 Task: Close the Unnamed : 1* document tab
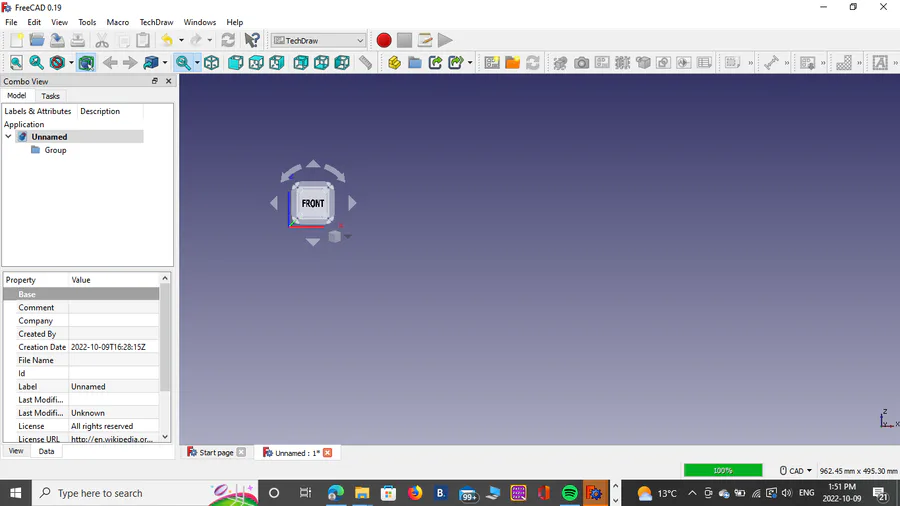tap(327, 453)
